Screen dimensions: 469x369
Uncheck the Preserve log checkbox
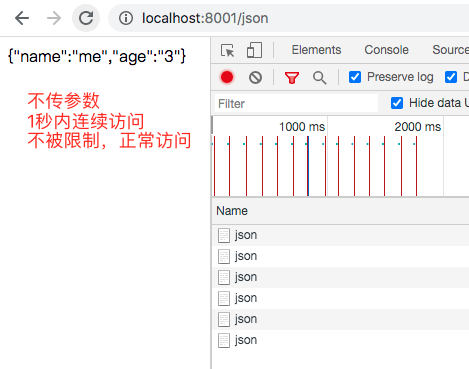[x=355, y=77]
